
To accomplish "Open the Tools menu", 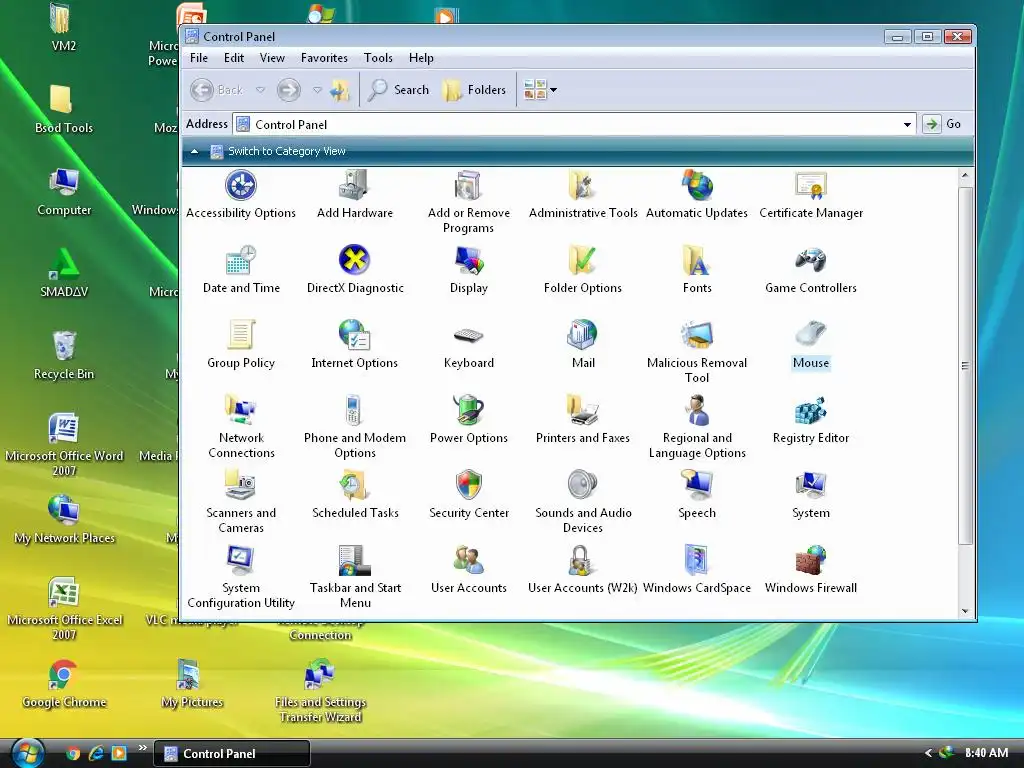I will point(378,58).
